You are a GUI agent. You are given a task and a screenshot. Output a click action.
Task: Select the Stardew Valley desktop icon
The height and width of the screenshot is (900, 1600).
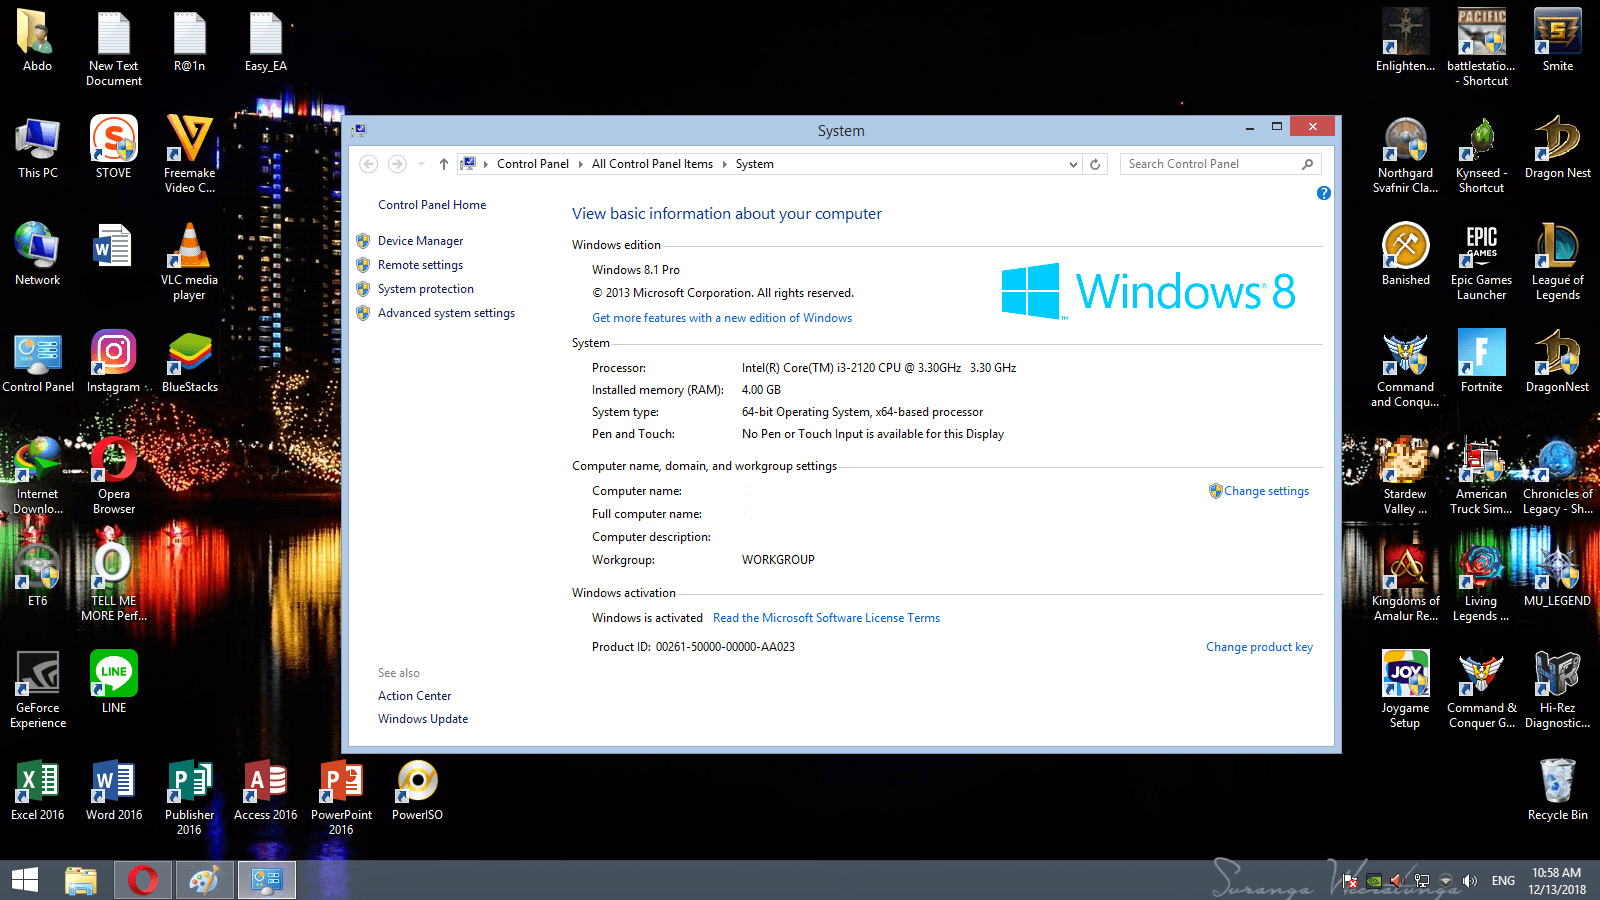click(x=1405, y=476)
